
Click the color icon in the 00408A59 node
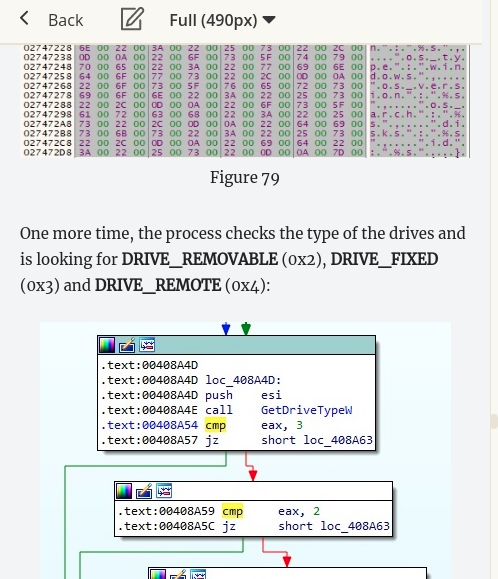[124, 491]
